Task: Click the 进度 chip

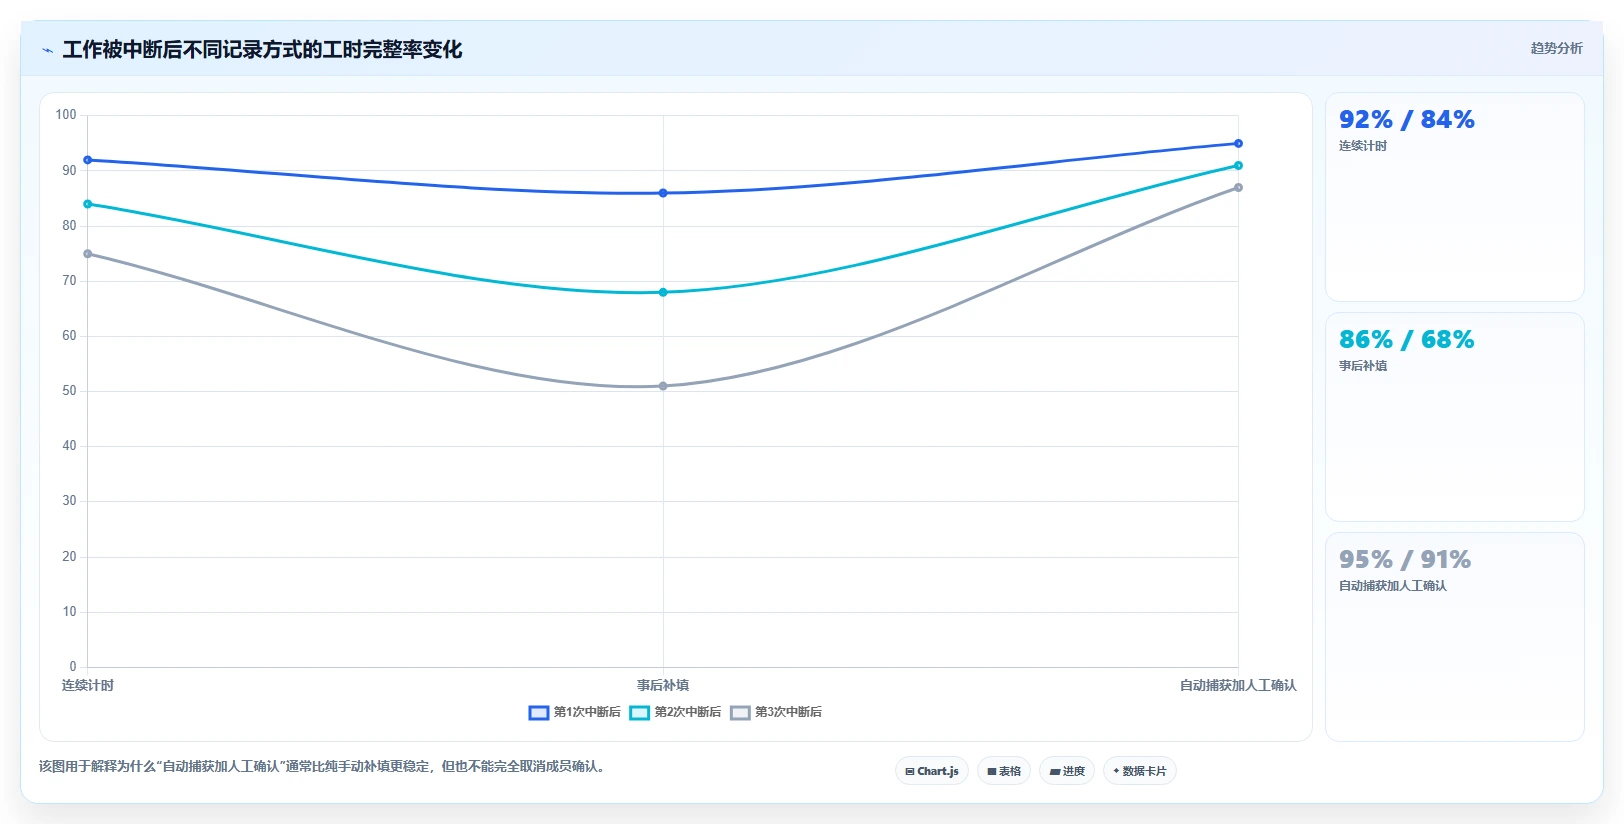Action: coord(1067,771)
